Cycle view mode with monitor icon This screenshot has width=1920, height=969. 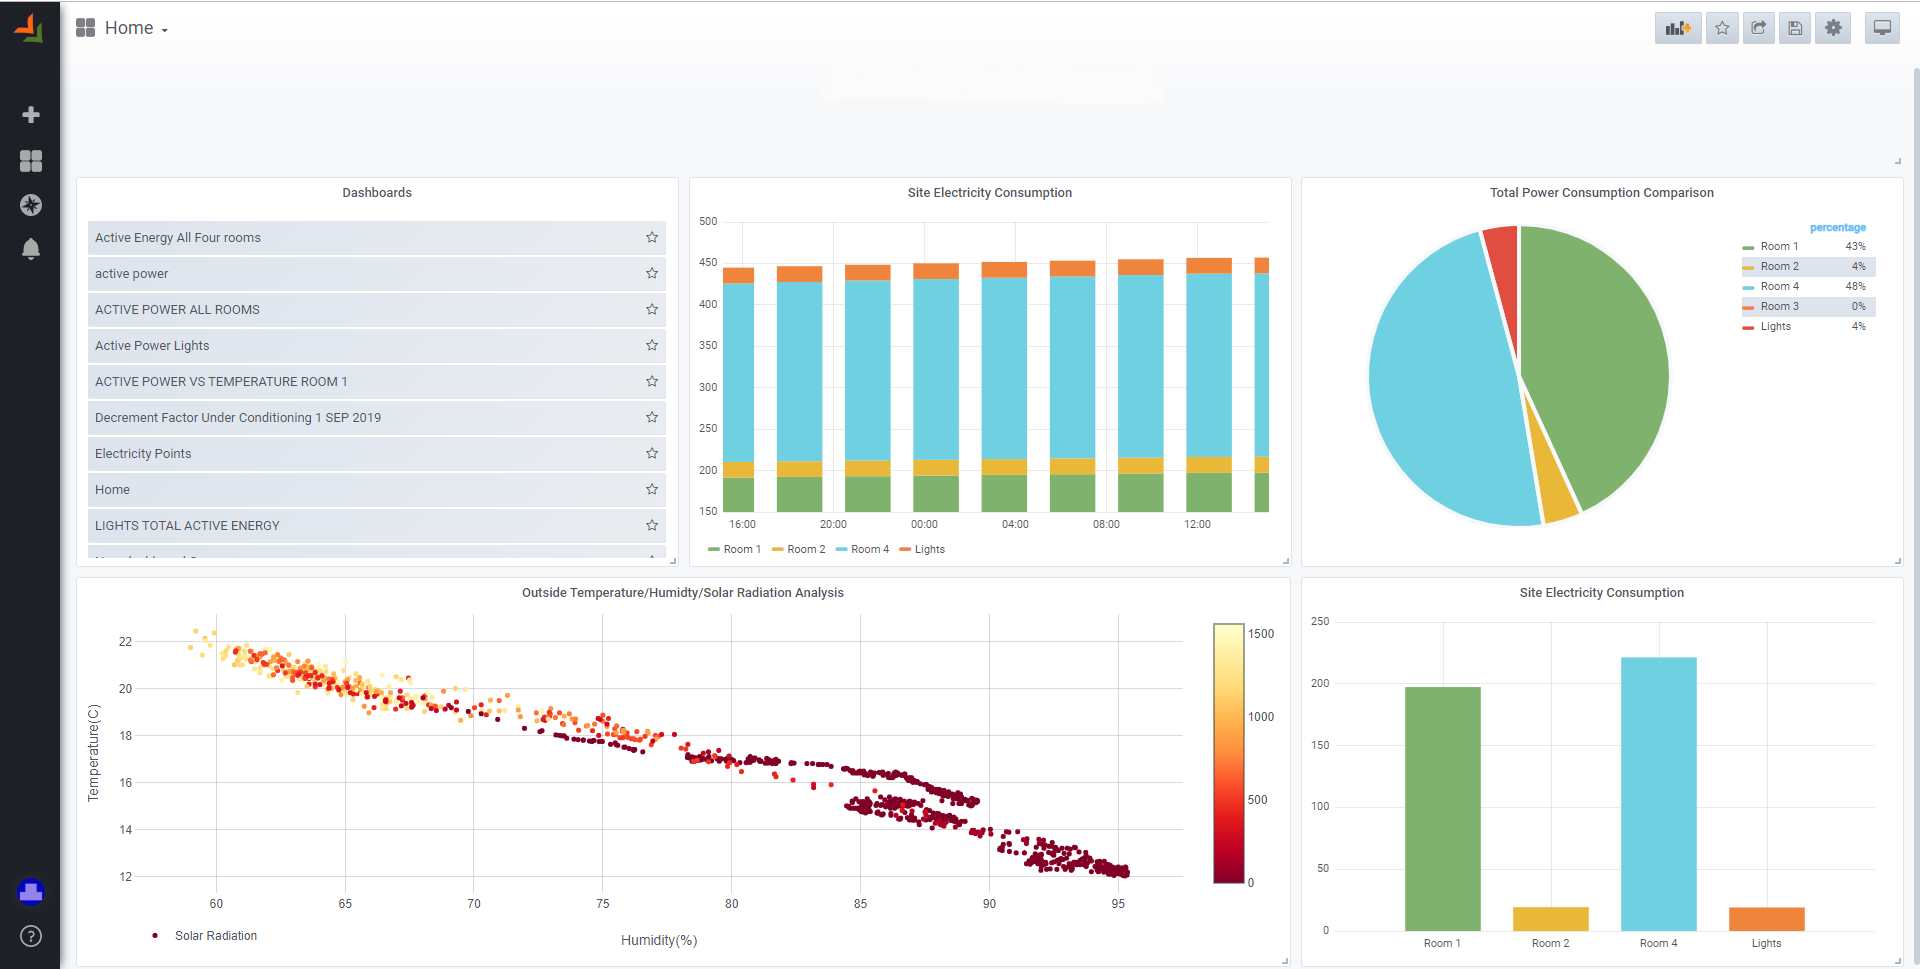pos(1882,28)
